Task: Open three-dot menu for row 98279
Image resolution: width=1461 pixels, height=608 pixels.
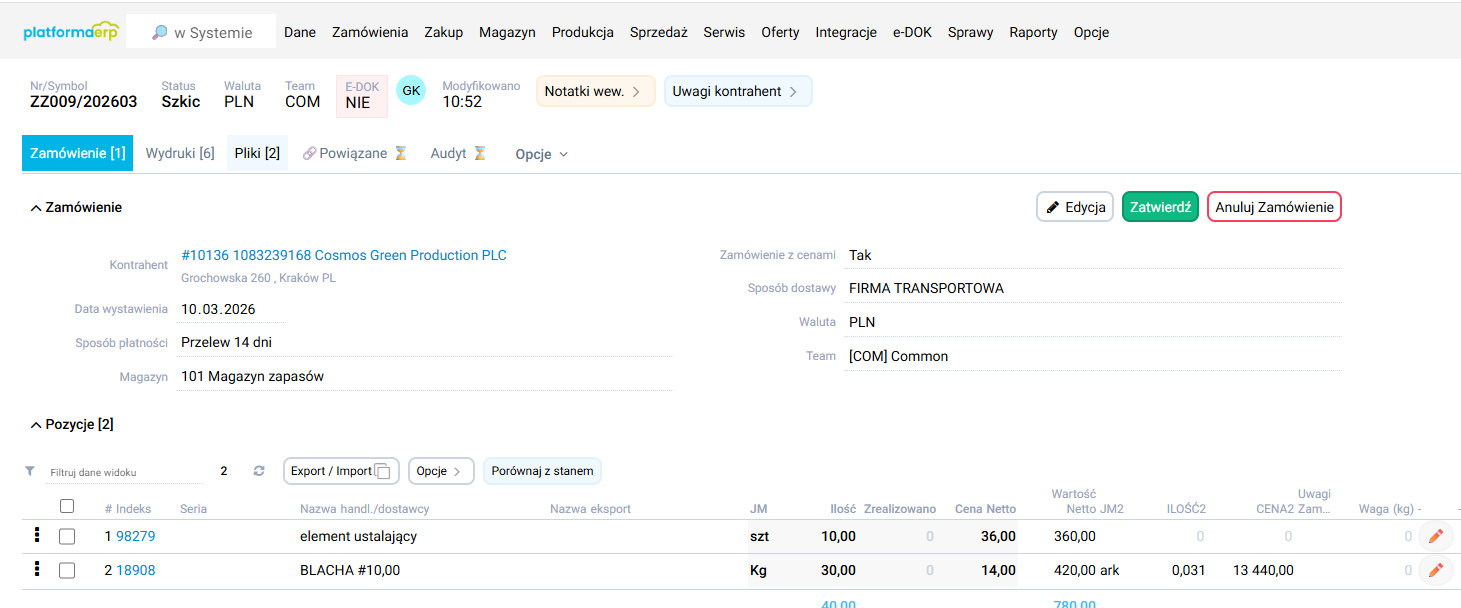Action: [x=37, y=535]
